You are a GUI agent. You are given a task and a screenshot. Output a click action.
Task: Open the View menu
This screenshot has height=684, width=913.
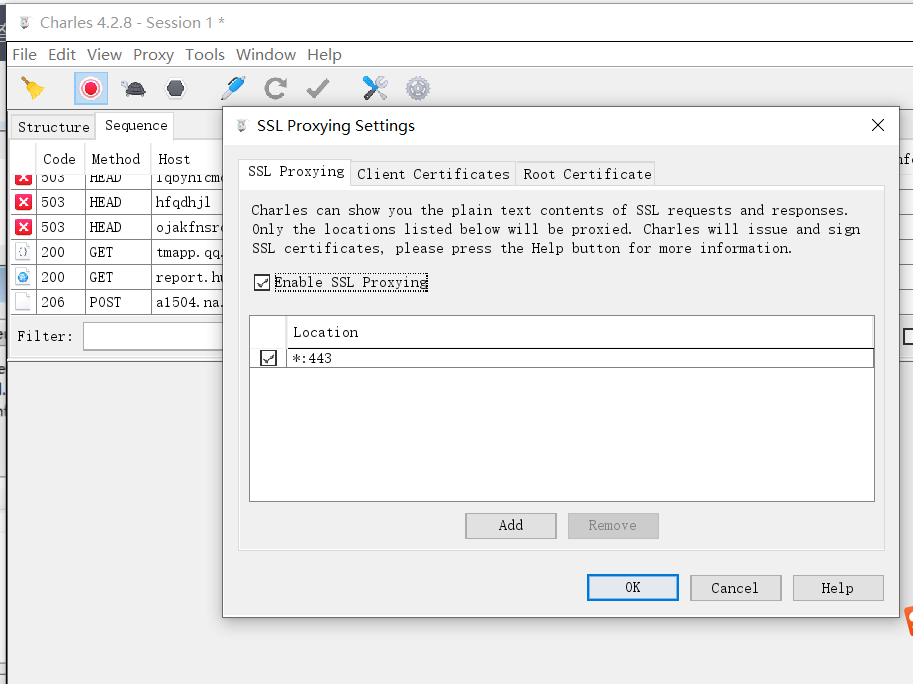[104, 55]
